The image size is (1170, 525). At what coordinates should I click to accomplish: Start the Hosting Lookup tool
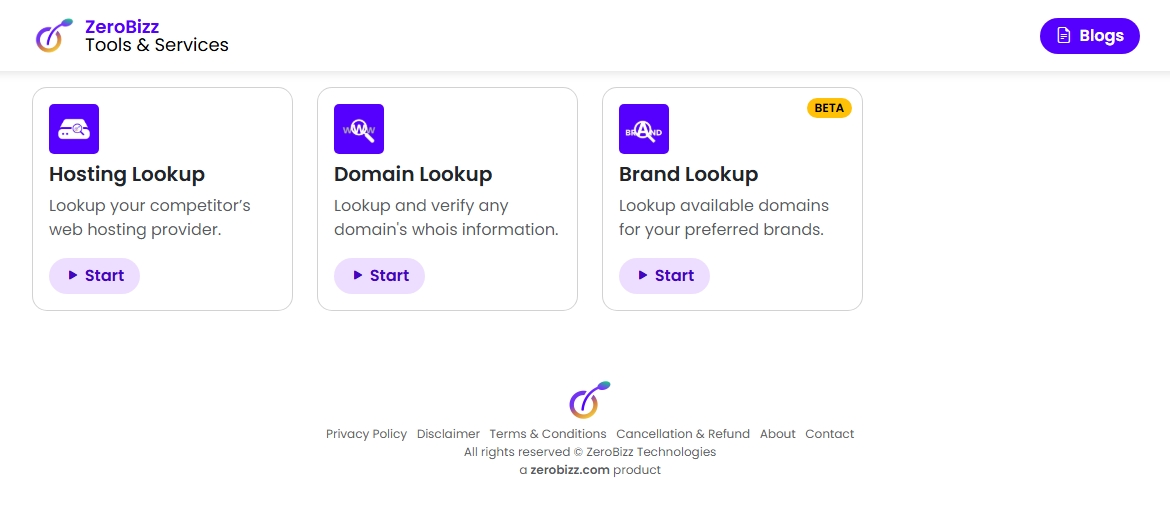[x=94, y=276]
